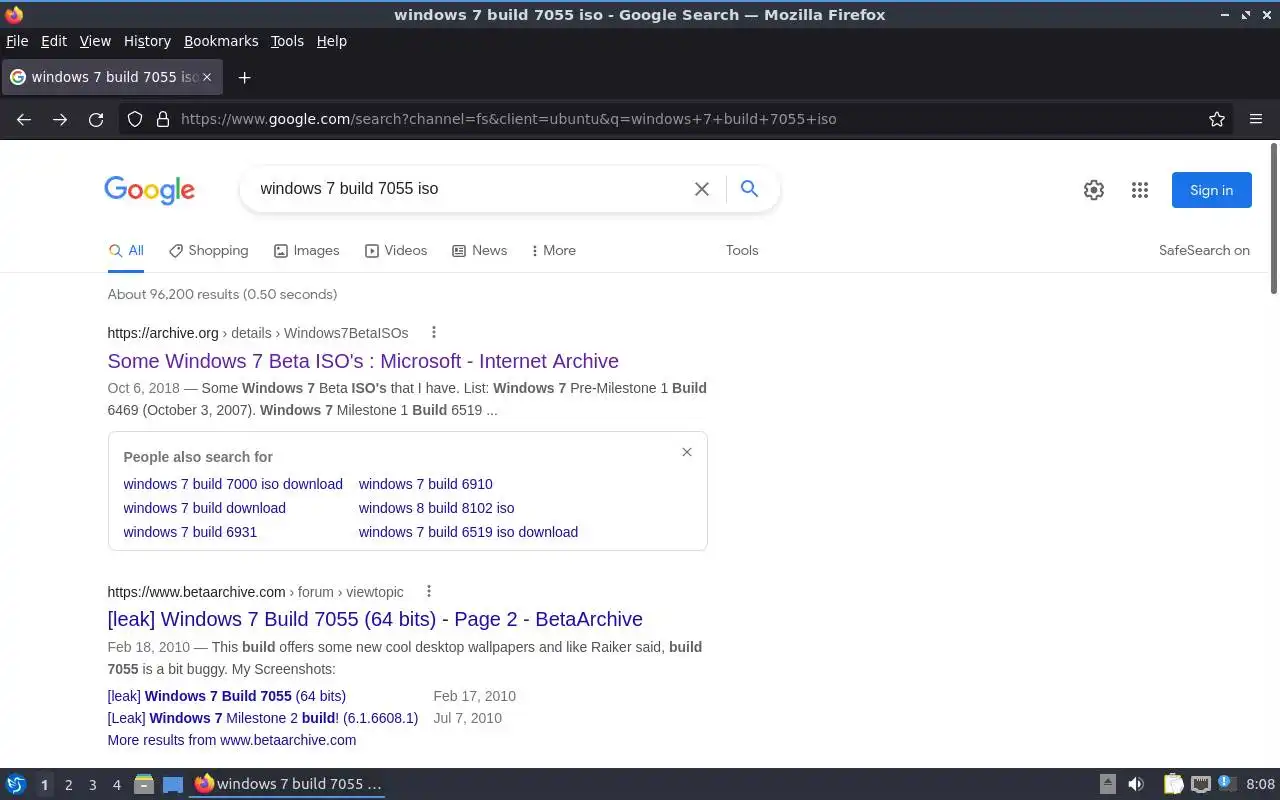Open the Edit menu

(x=54, y=41)
